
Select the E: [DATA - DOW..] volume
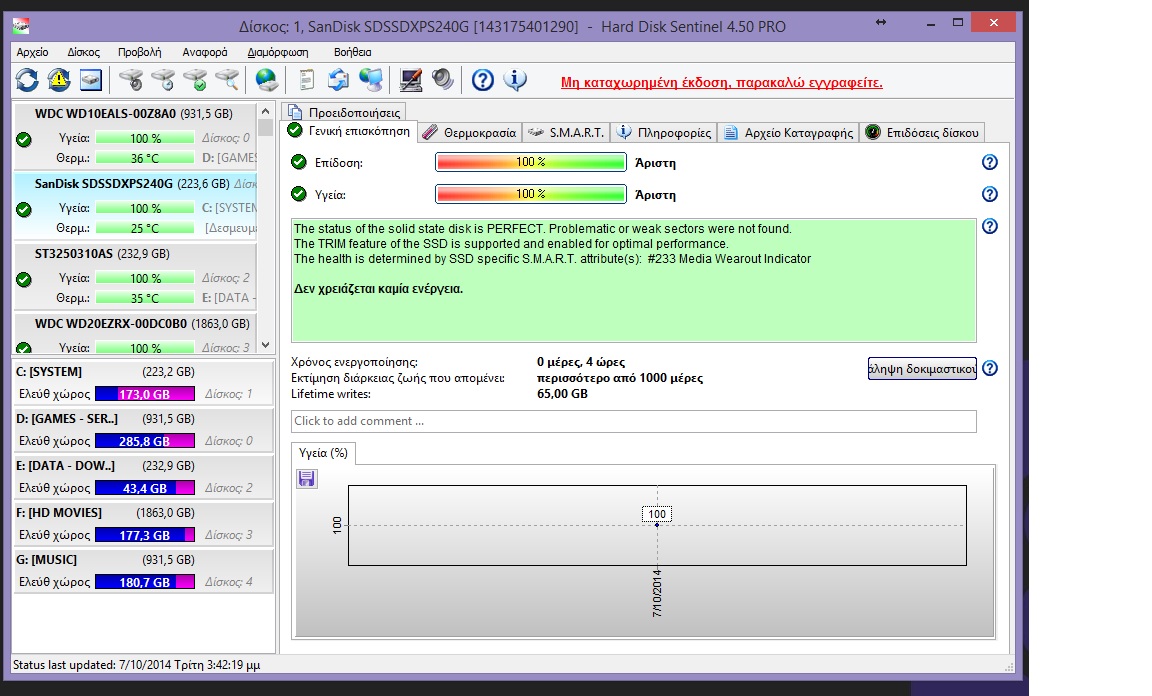coord(143,477)
